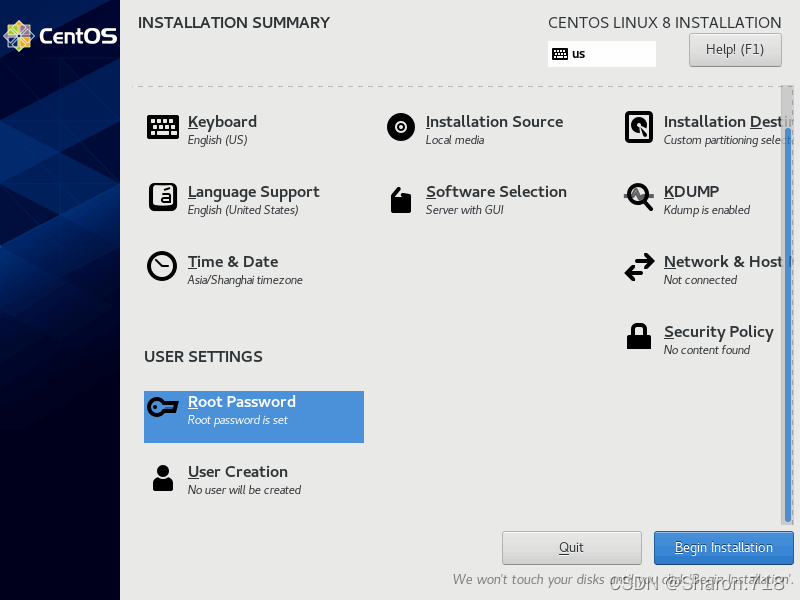800x600 pixels.
Task: Click the Installation Destination disk icon
Action: pyautogui.click(x=639, y=127)
